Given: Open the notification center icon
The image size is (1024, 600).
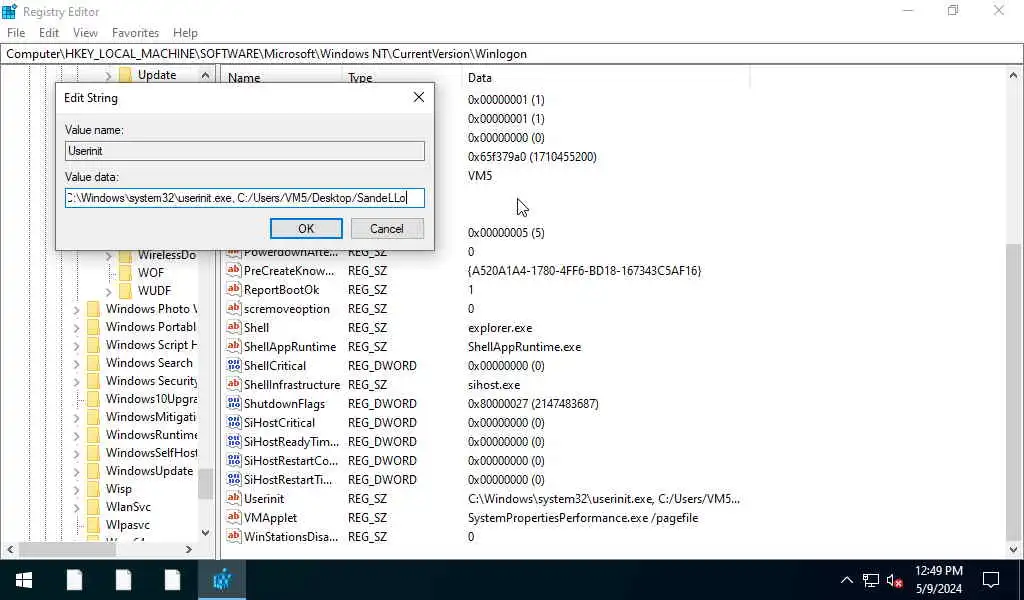Looking at the screenshot, I should click(991, 580).
